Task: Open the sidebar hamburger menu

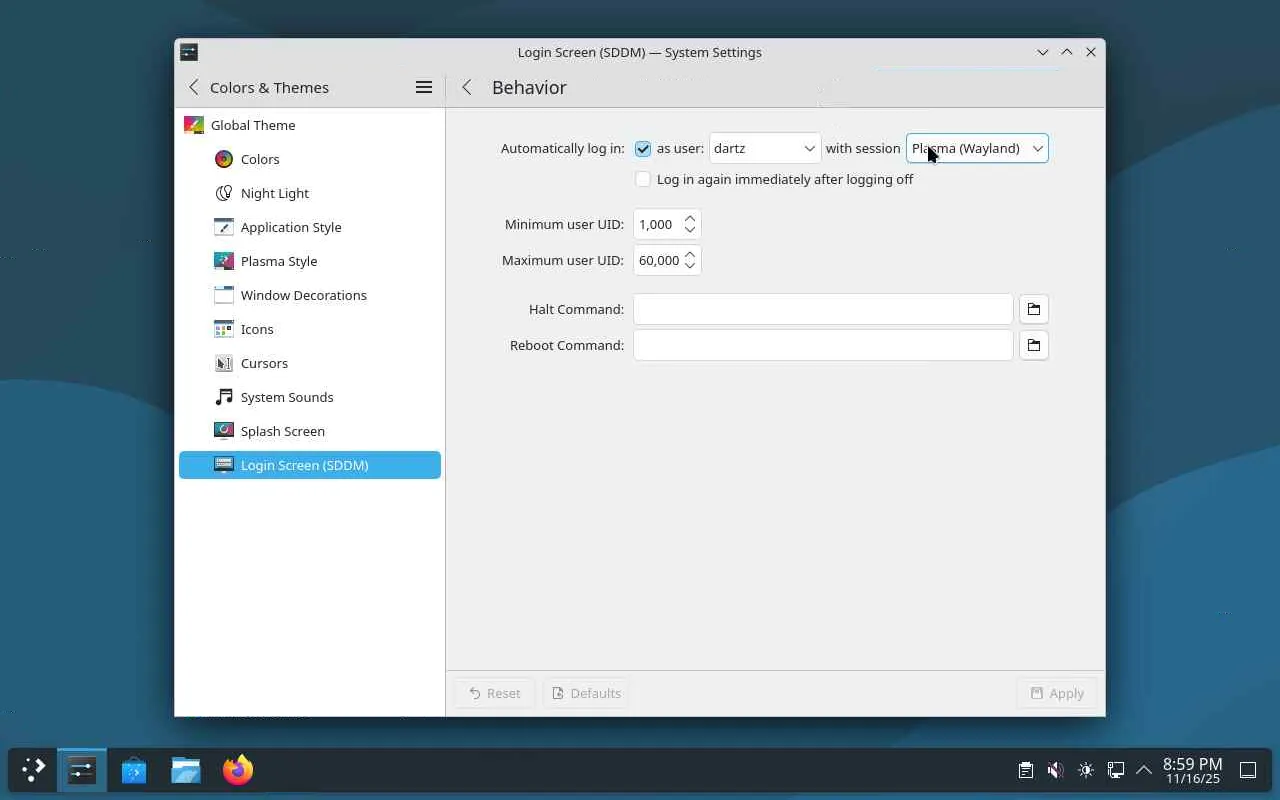Action: (424, 87)
